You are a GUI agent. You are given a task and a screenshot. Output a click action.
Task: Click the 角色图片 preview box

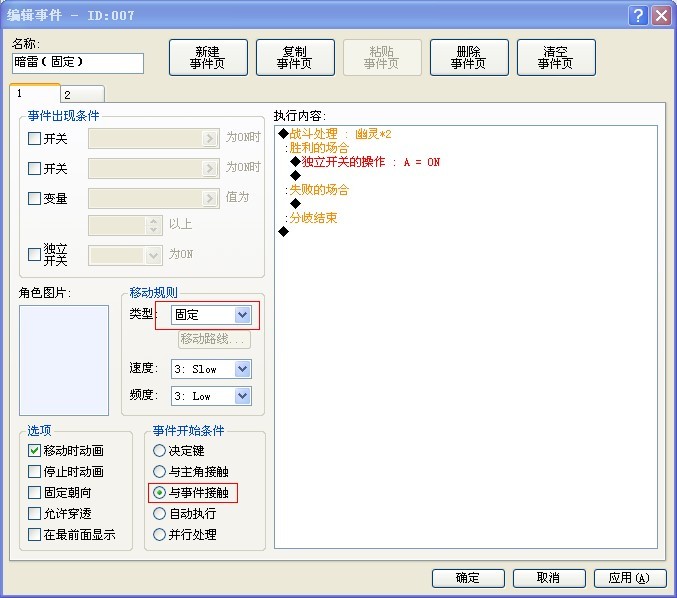click(x=64, y=361)
